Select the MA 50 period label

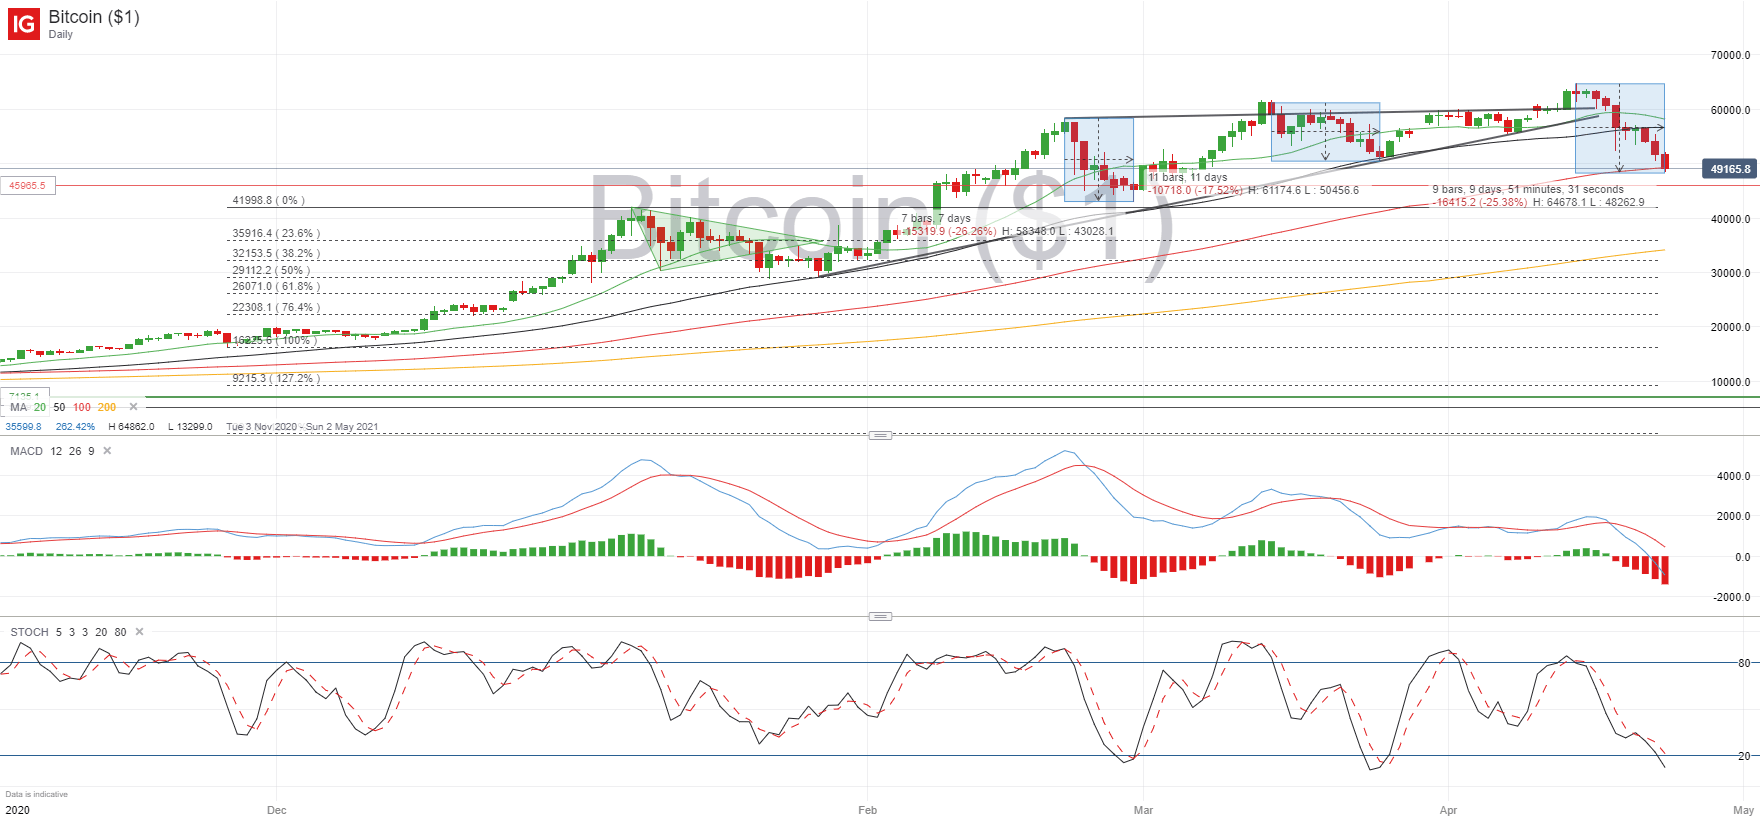click(59, 407)
